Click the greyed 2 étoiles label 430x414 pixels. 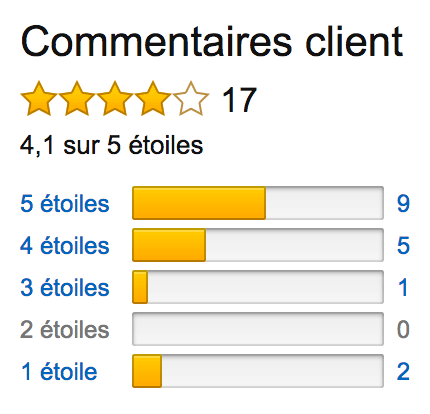coord(65,329)
